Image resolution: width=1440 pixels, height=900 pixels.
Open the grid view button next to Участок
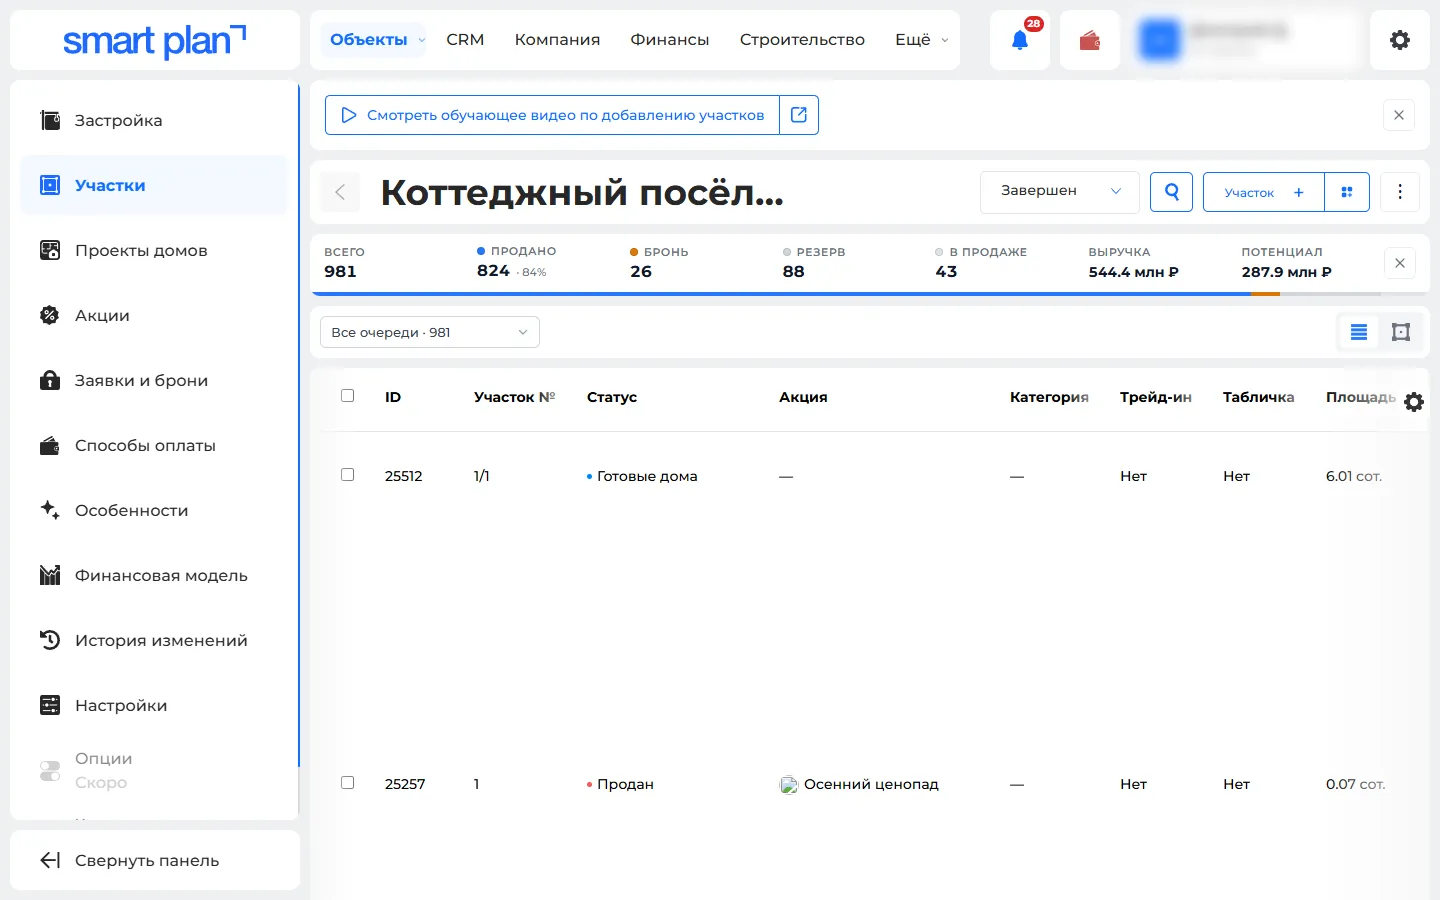tap(1347, 192)
